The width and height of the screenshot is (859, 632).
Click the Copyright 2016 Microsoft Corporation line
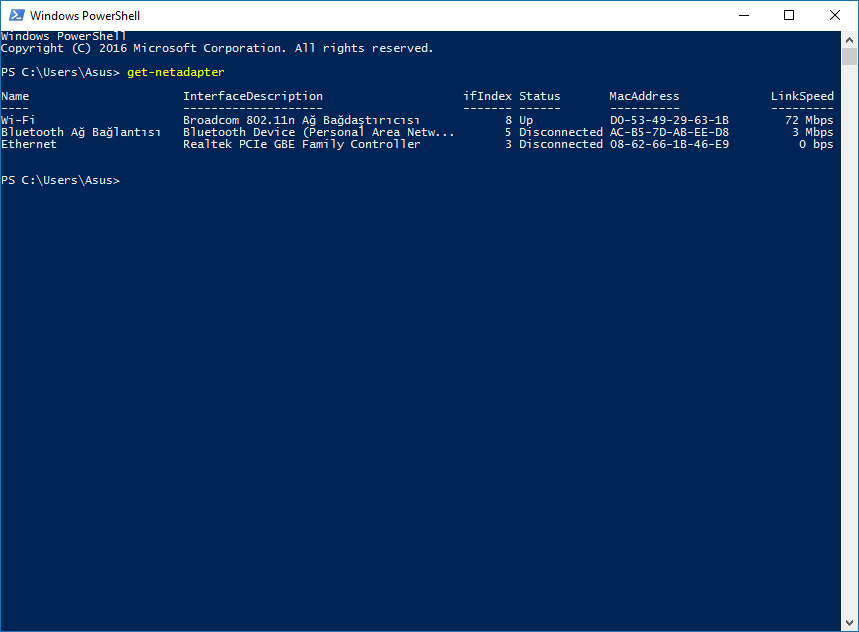point(217,49)
